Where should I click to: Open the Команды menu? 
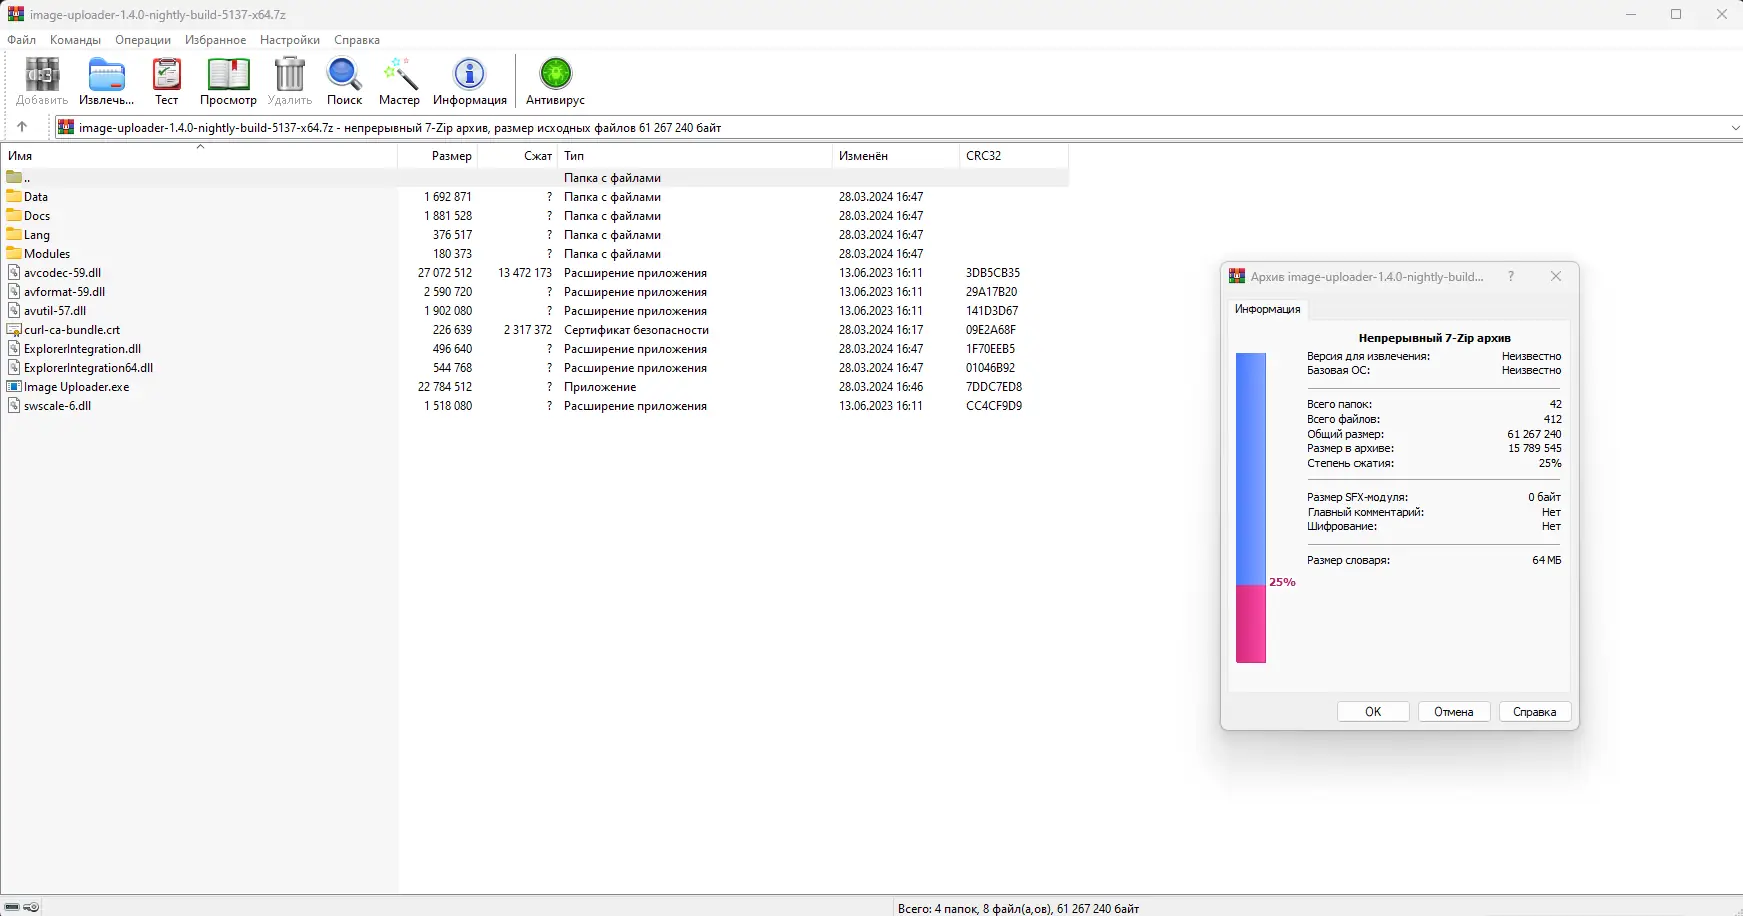75,40
